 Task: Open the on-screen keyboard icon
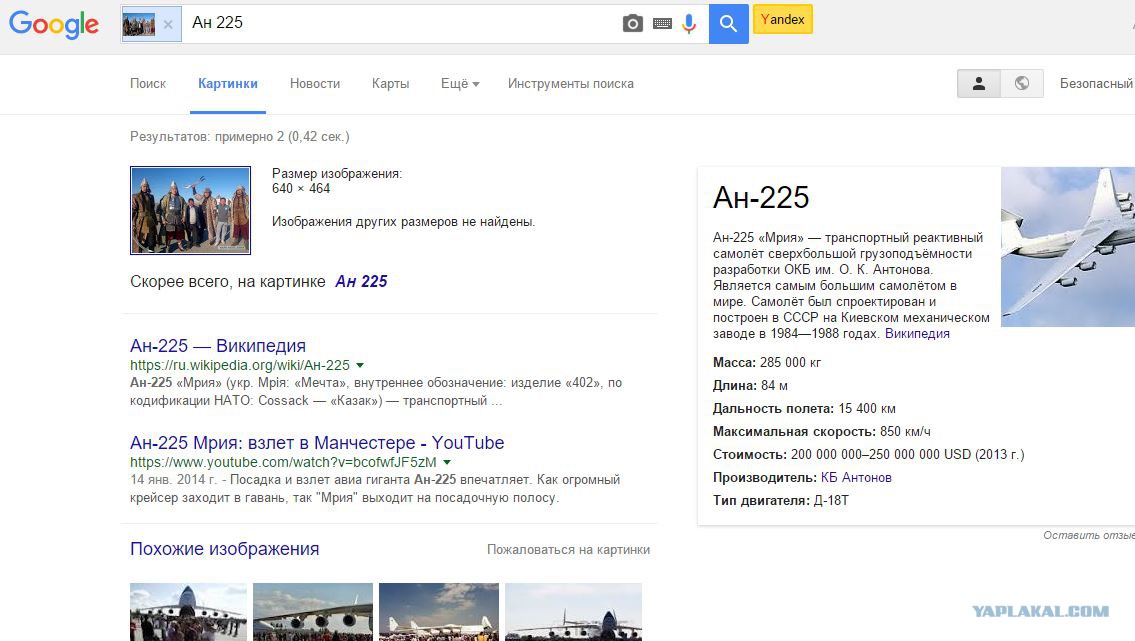pos(662,24)
